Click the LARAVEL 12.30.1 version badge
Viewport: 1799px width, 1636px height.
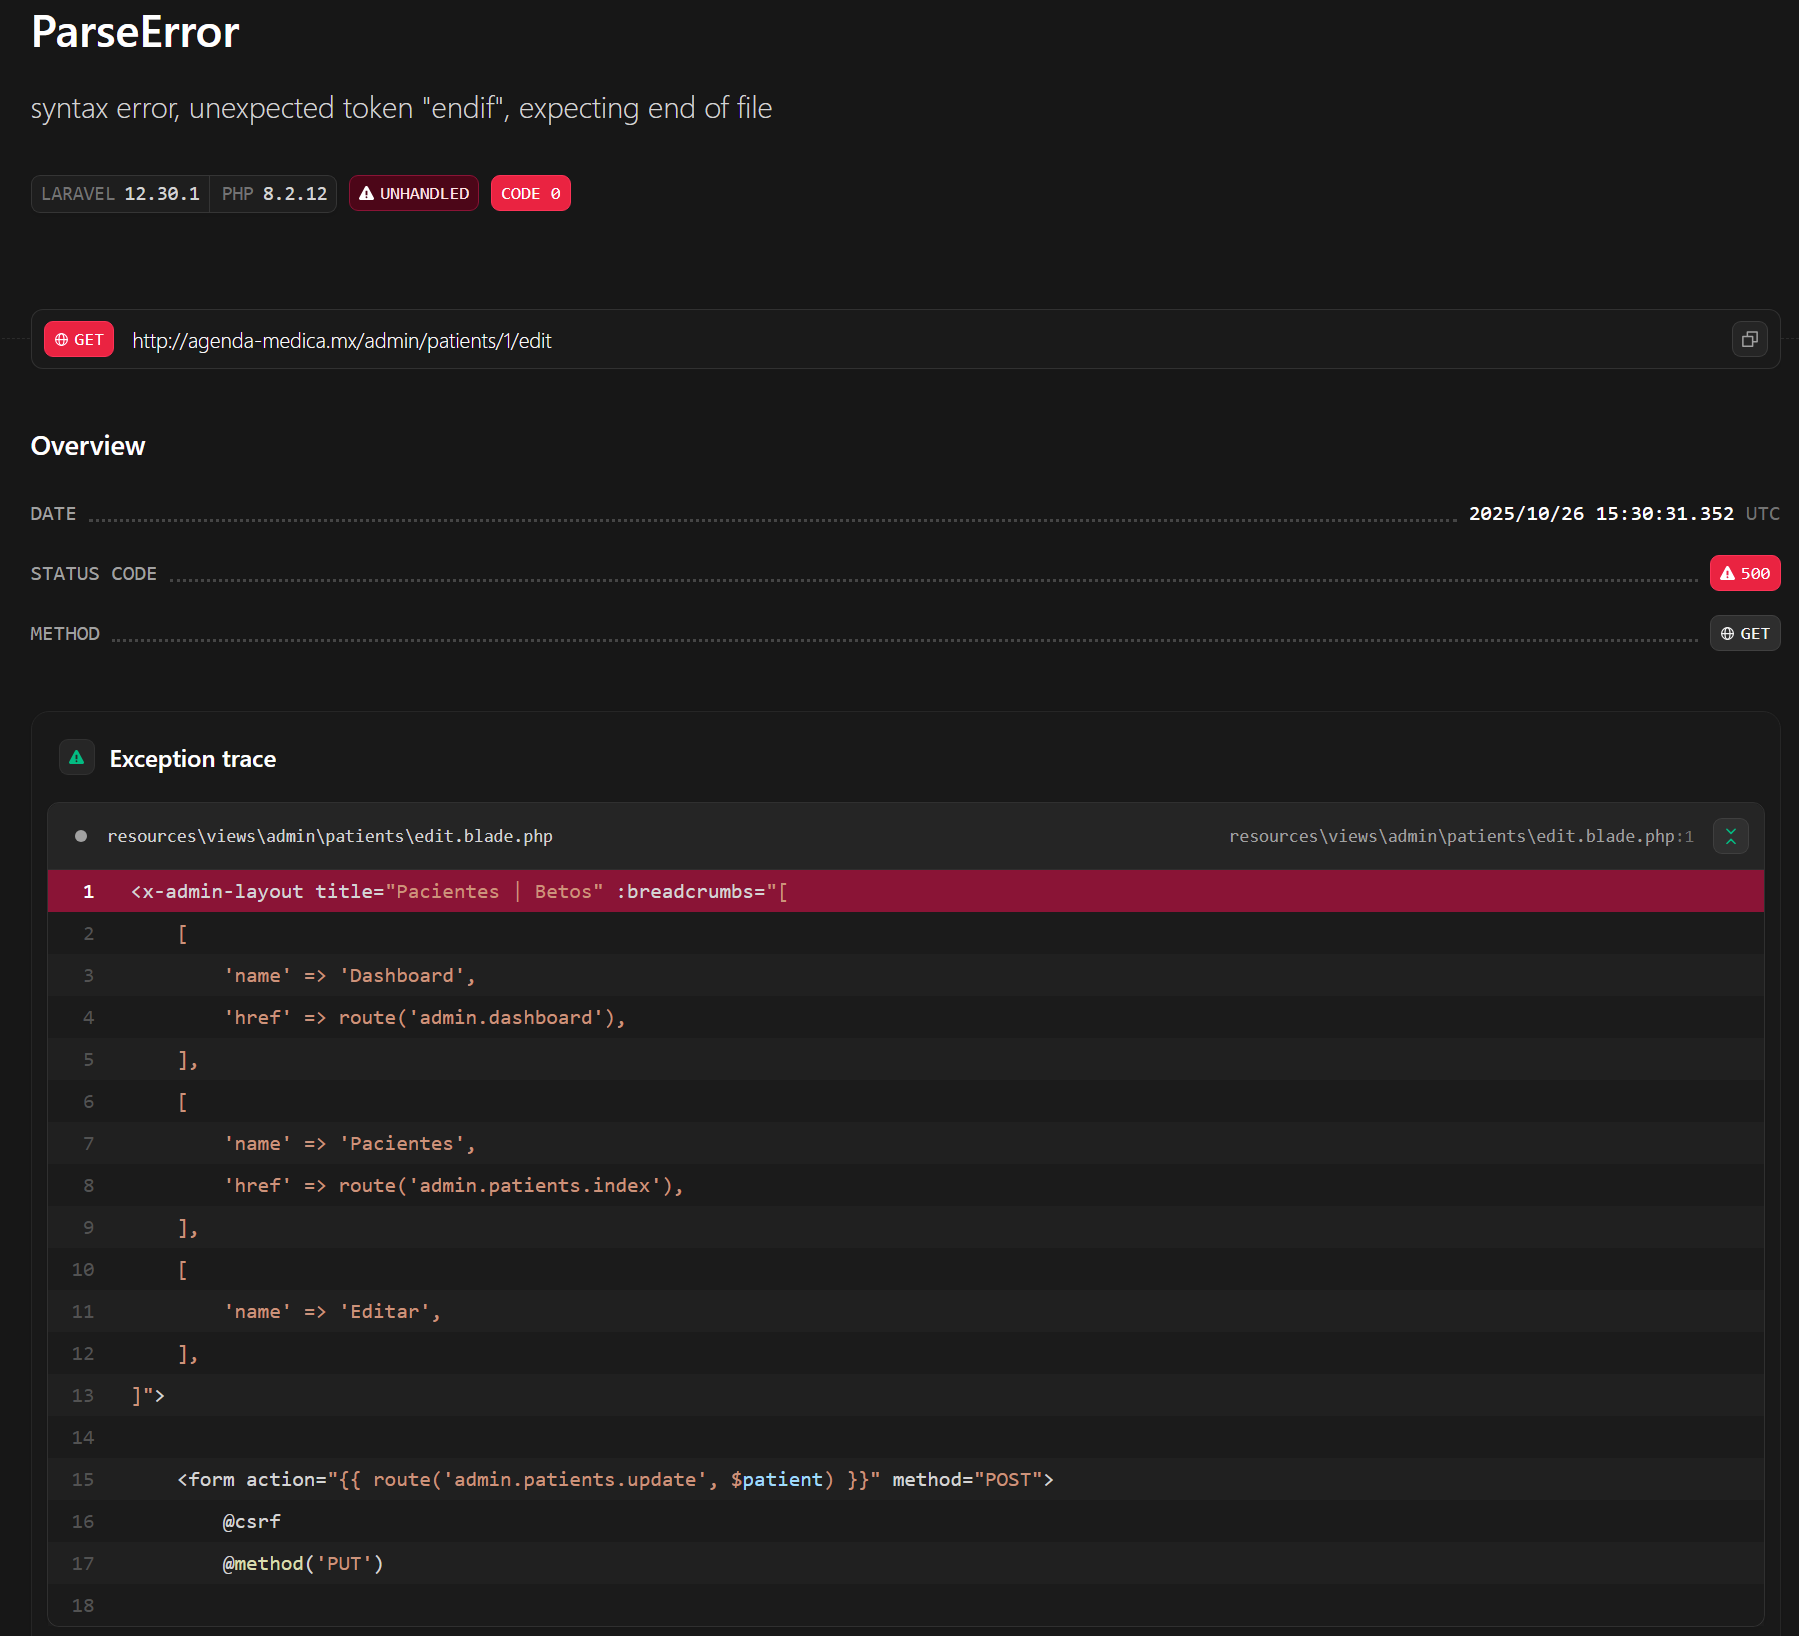tap(120, 194)
